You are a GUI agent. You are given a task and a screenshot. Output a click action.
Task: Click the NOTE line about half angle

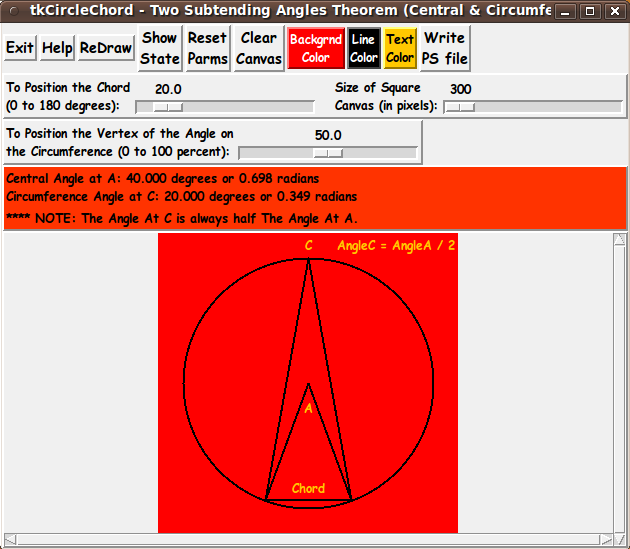(182, 218)
